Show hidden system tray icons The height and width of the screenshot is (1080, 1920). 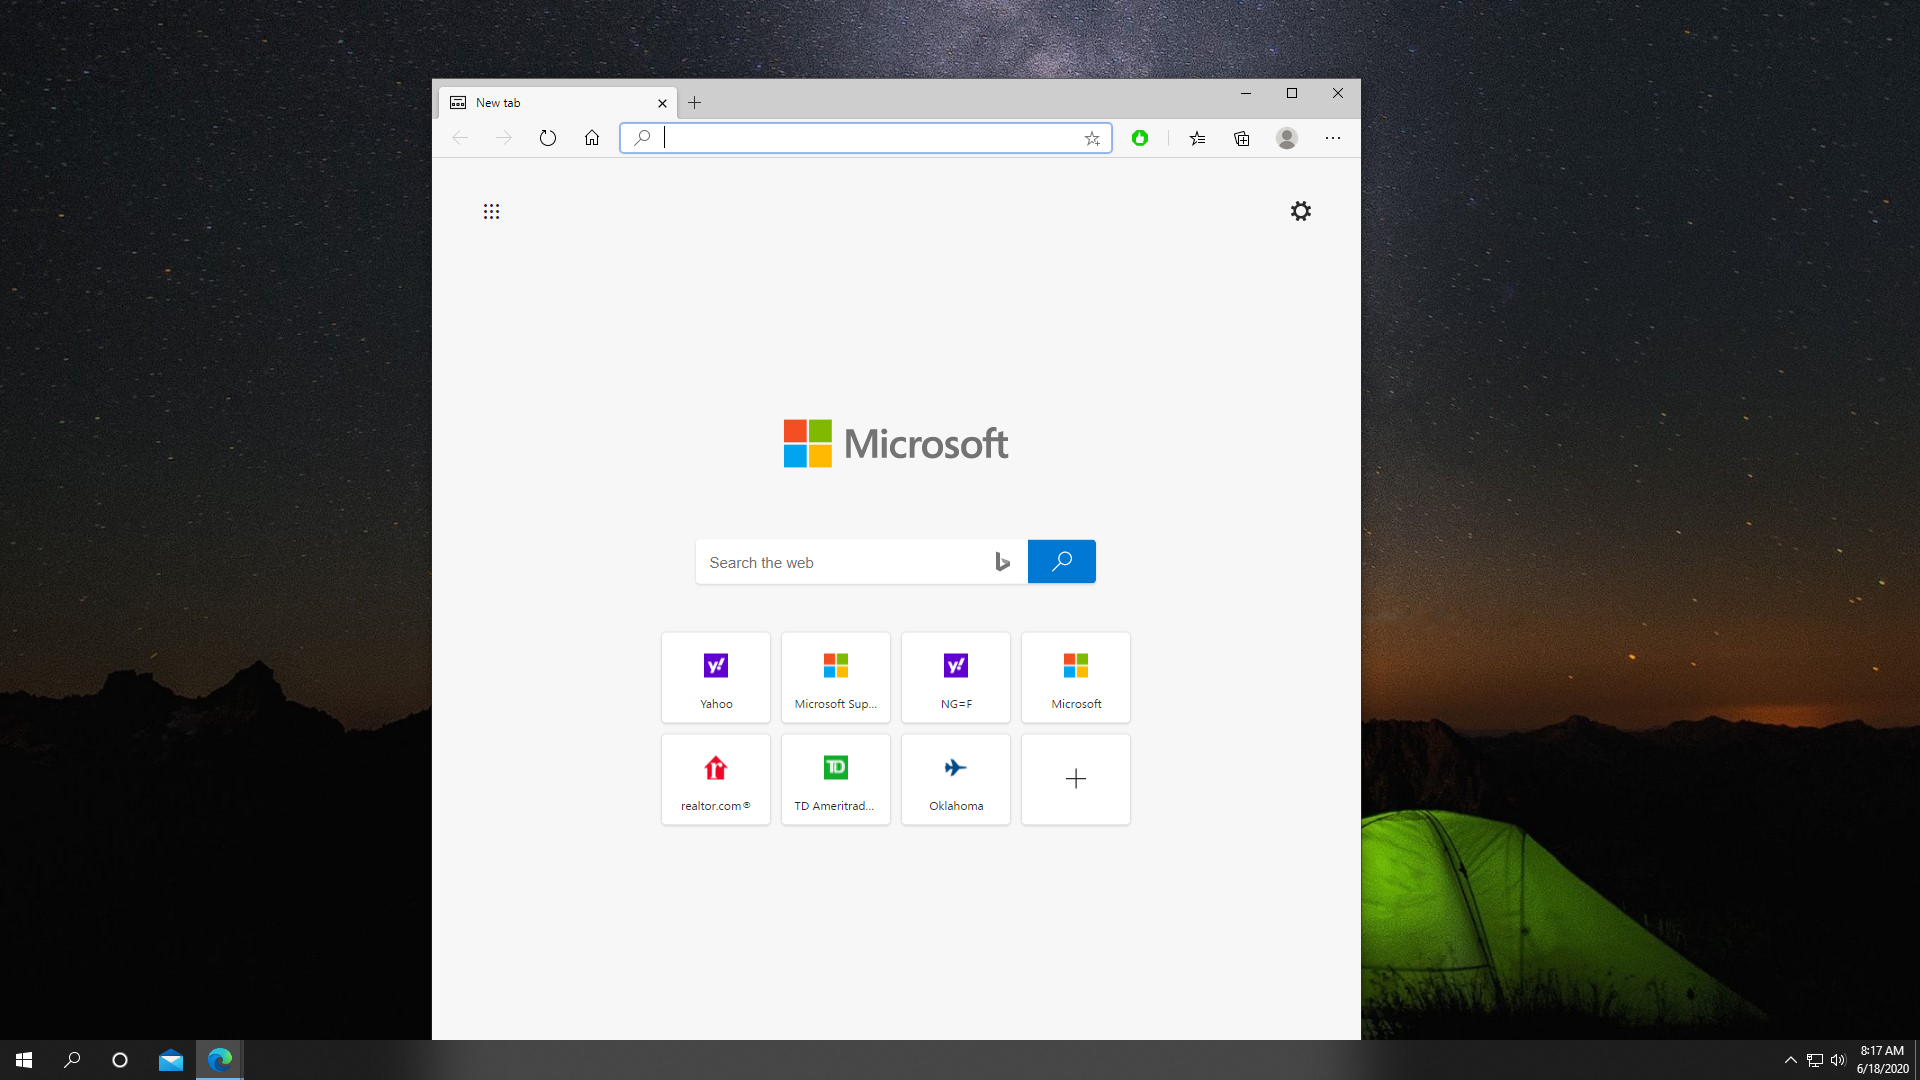tap(1791, 1060)
